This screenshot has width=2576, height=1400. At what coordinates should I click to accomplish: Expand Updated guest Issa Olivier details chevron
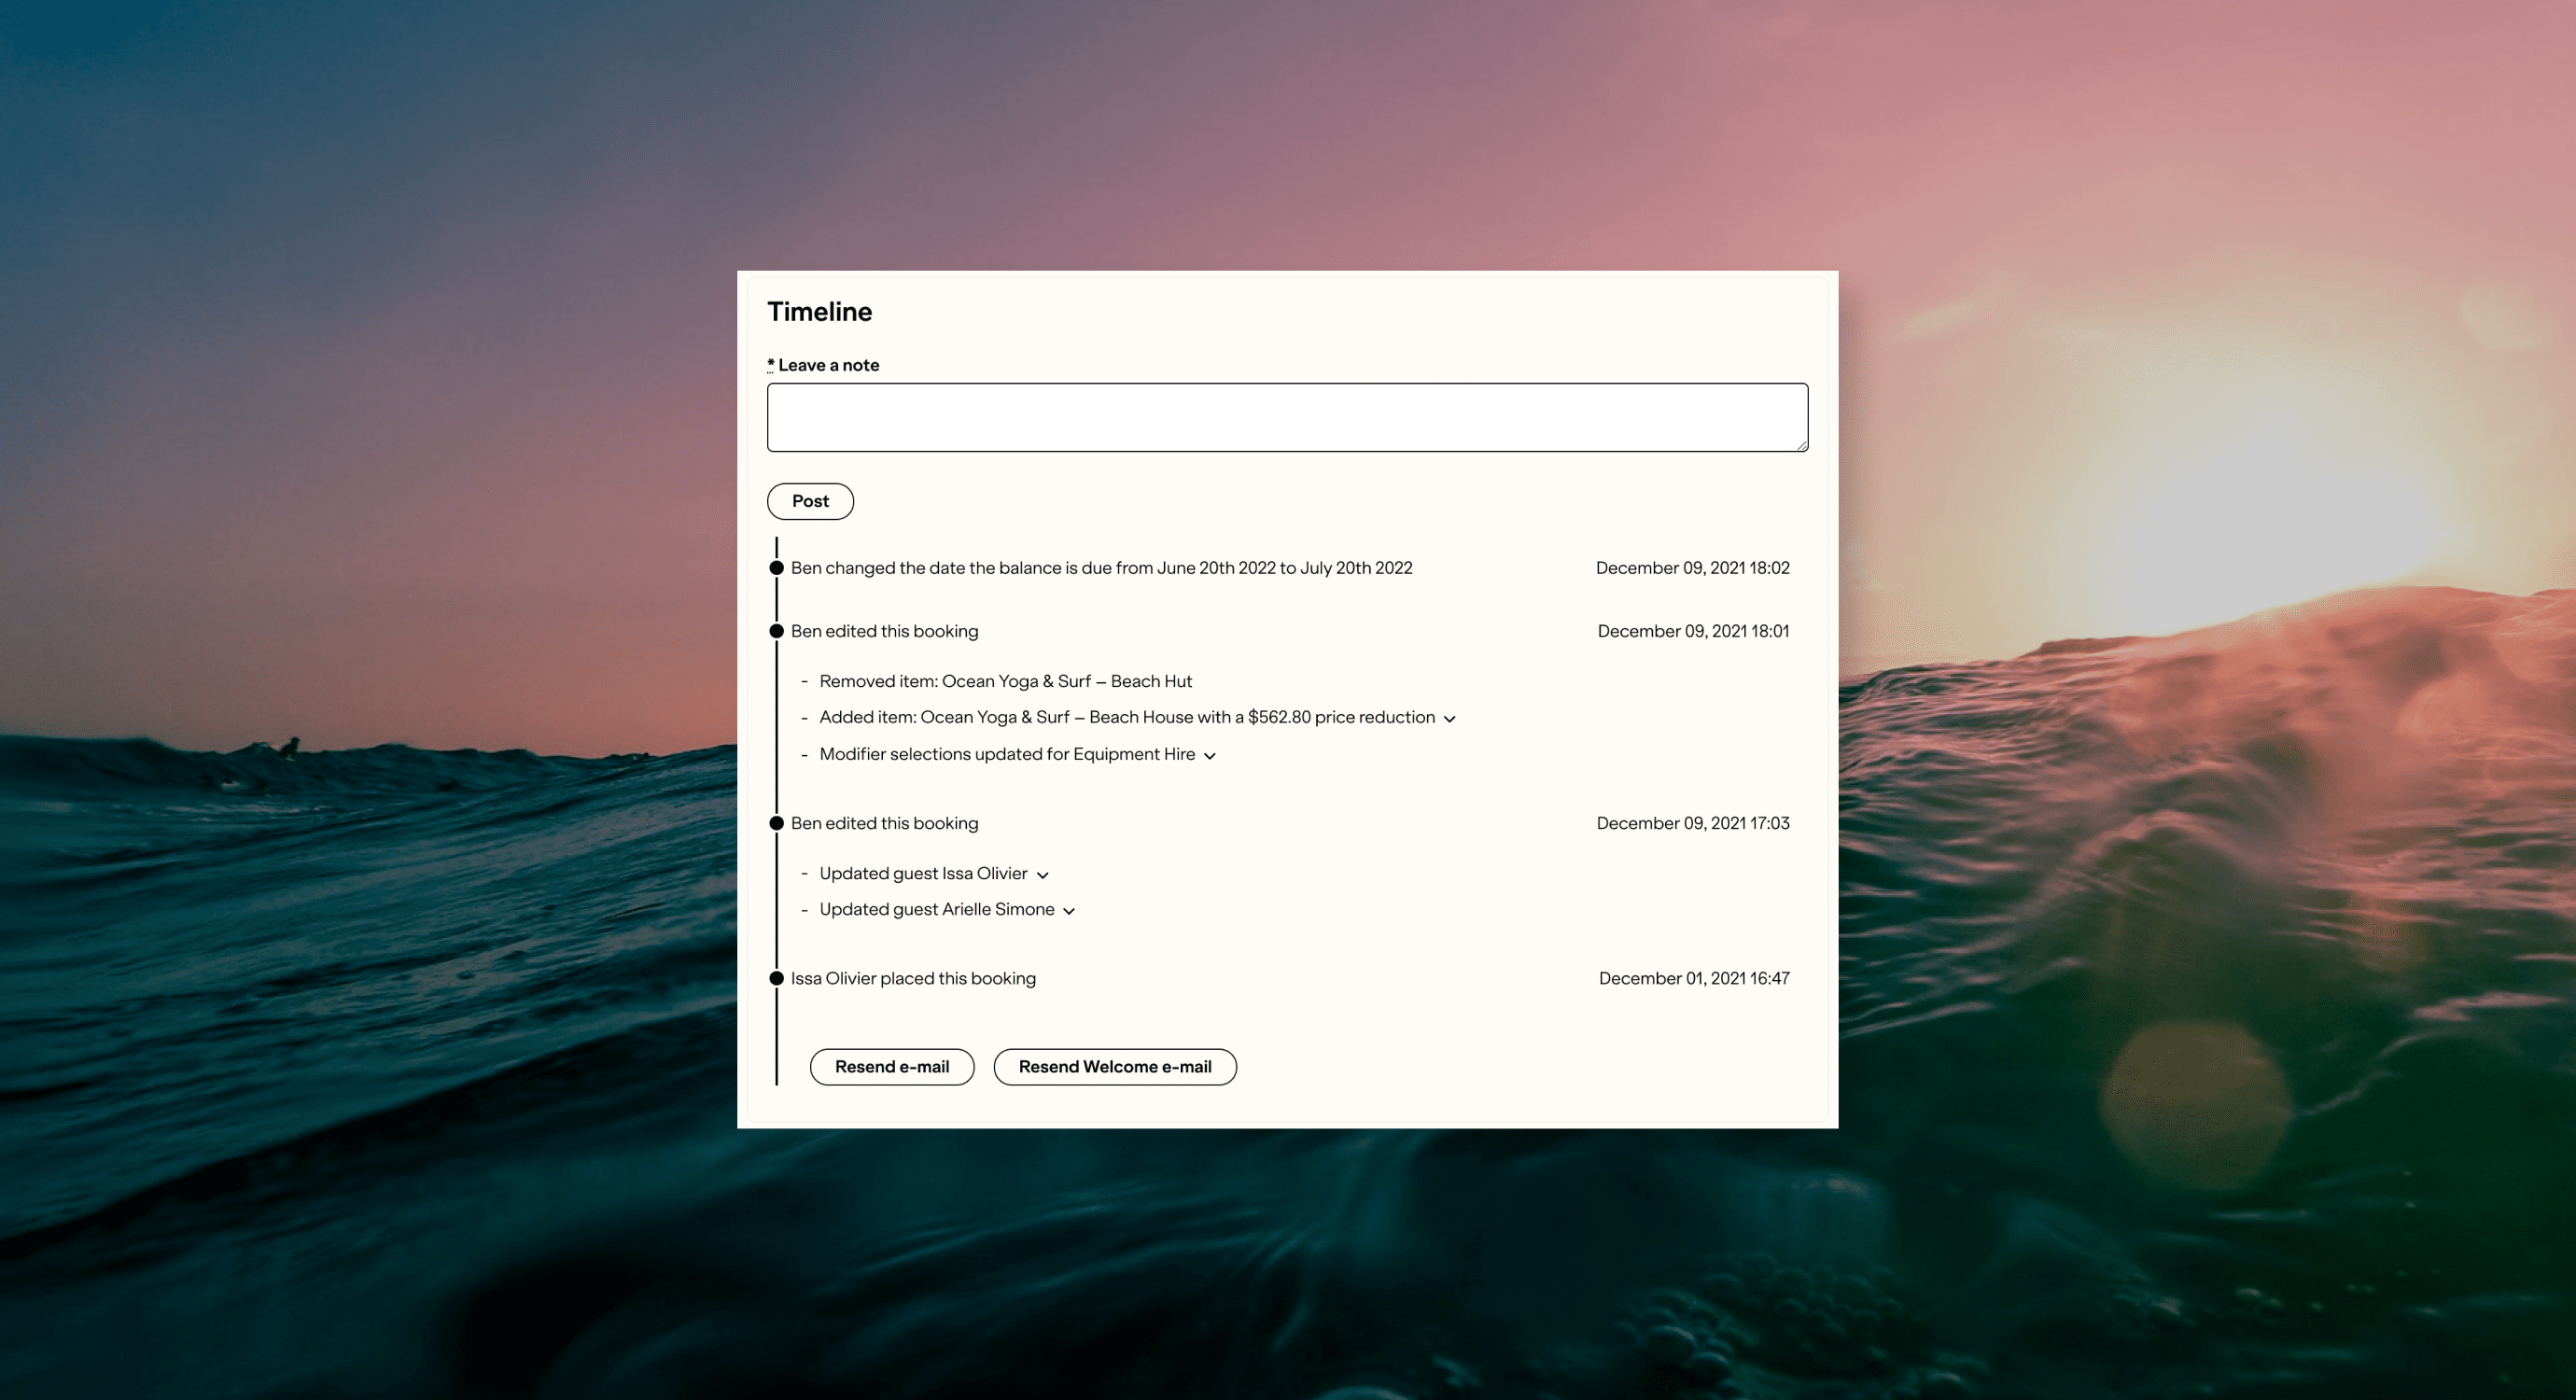[1042, 875]
